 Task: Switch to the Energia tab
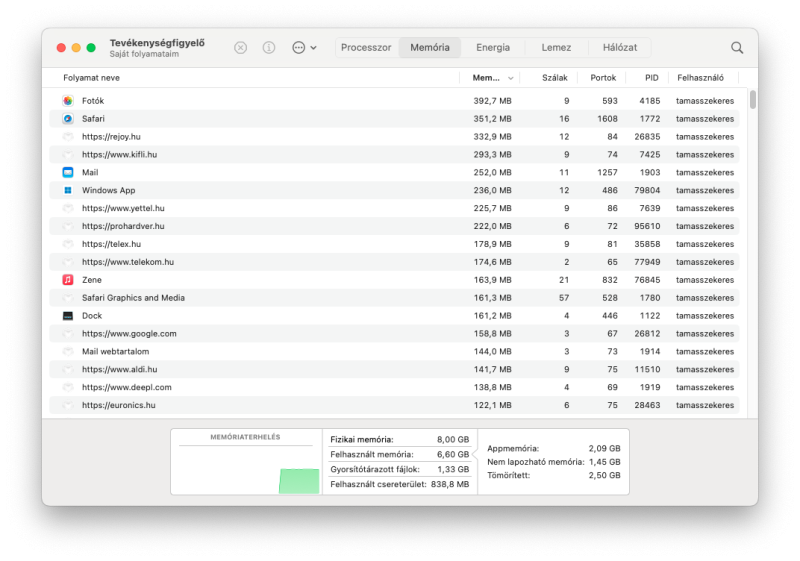pos(493,47)
